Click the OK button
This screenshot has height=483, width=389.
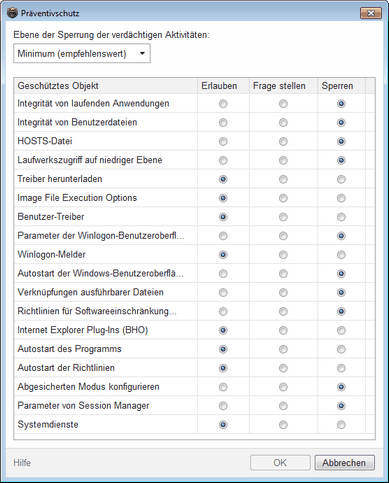[x=280, y=463]
